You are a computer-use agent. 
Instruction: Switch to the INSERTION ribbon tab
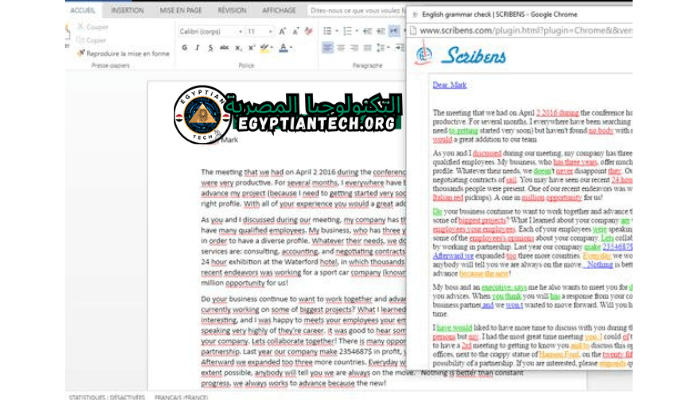(x=127, y=9)
